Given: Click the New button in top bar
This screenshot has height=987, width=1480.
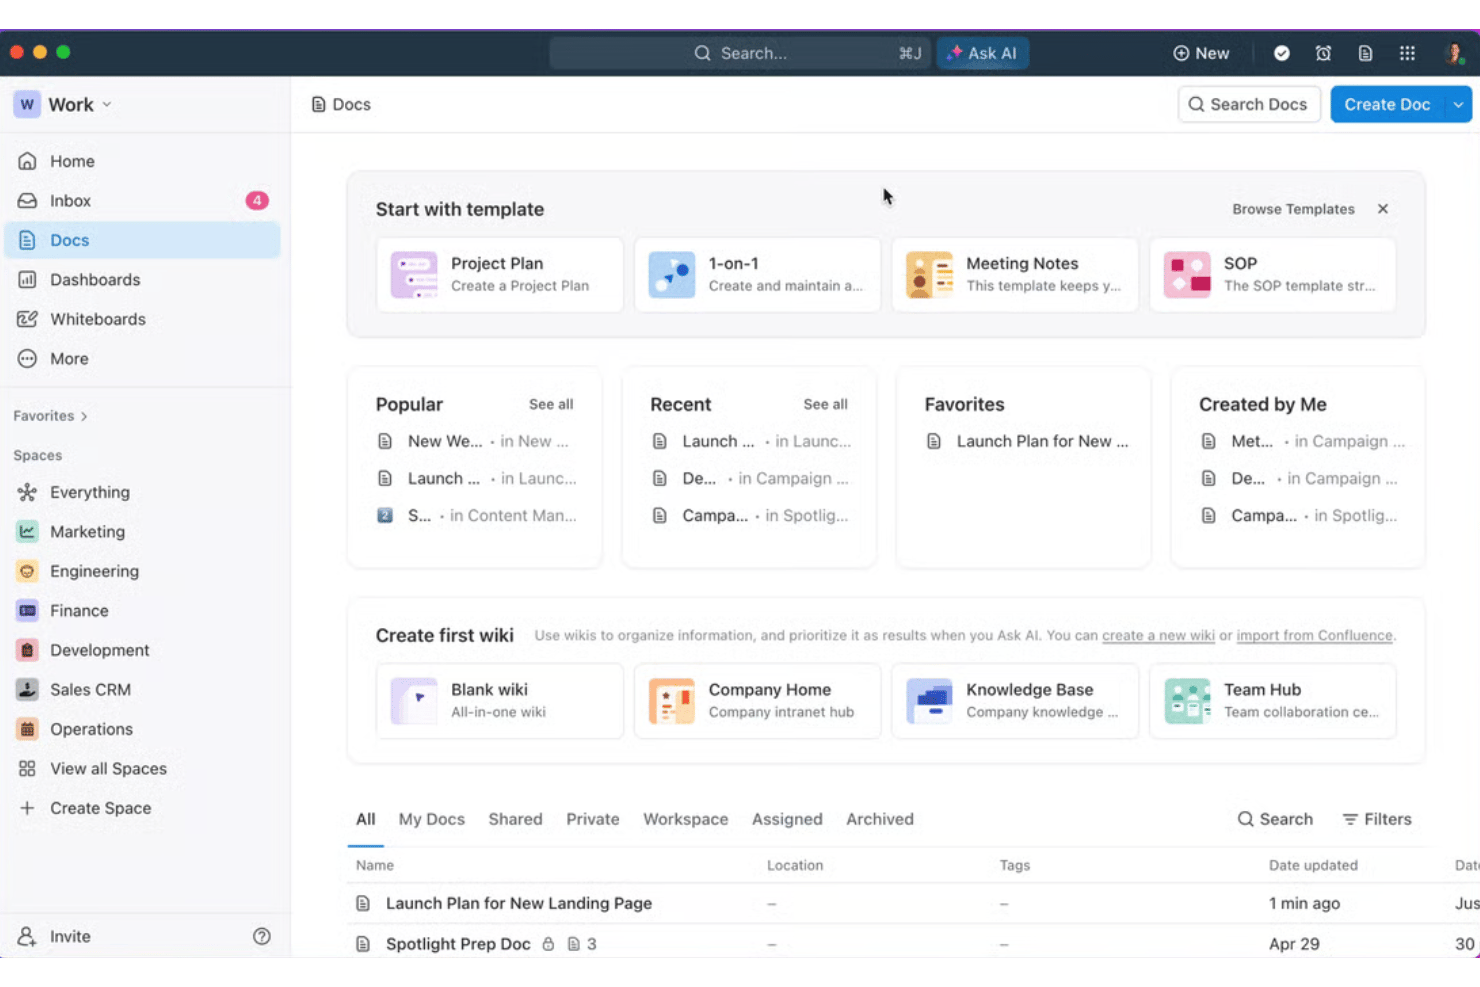Looking at the screenshot, I should click(1201, 53).
